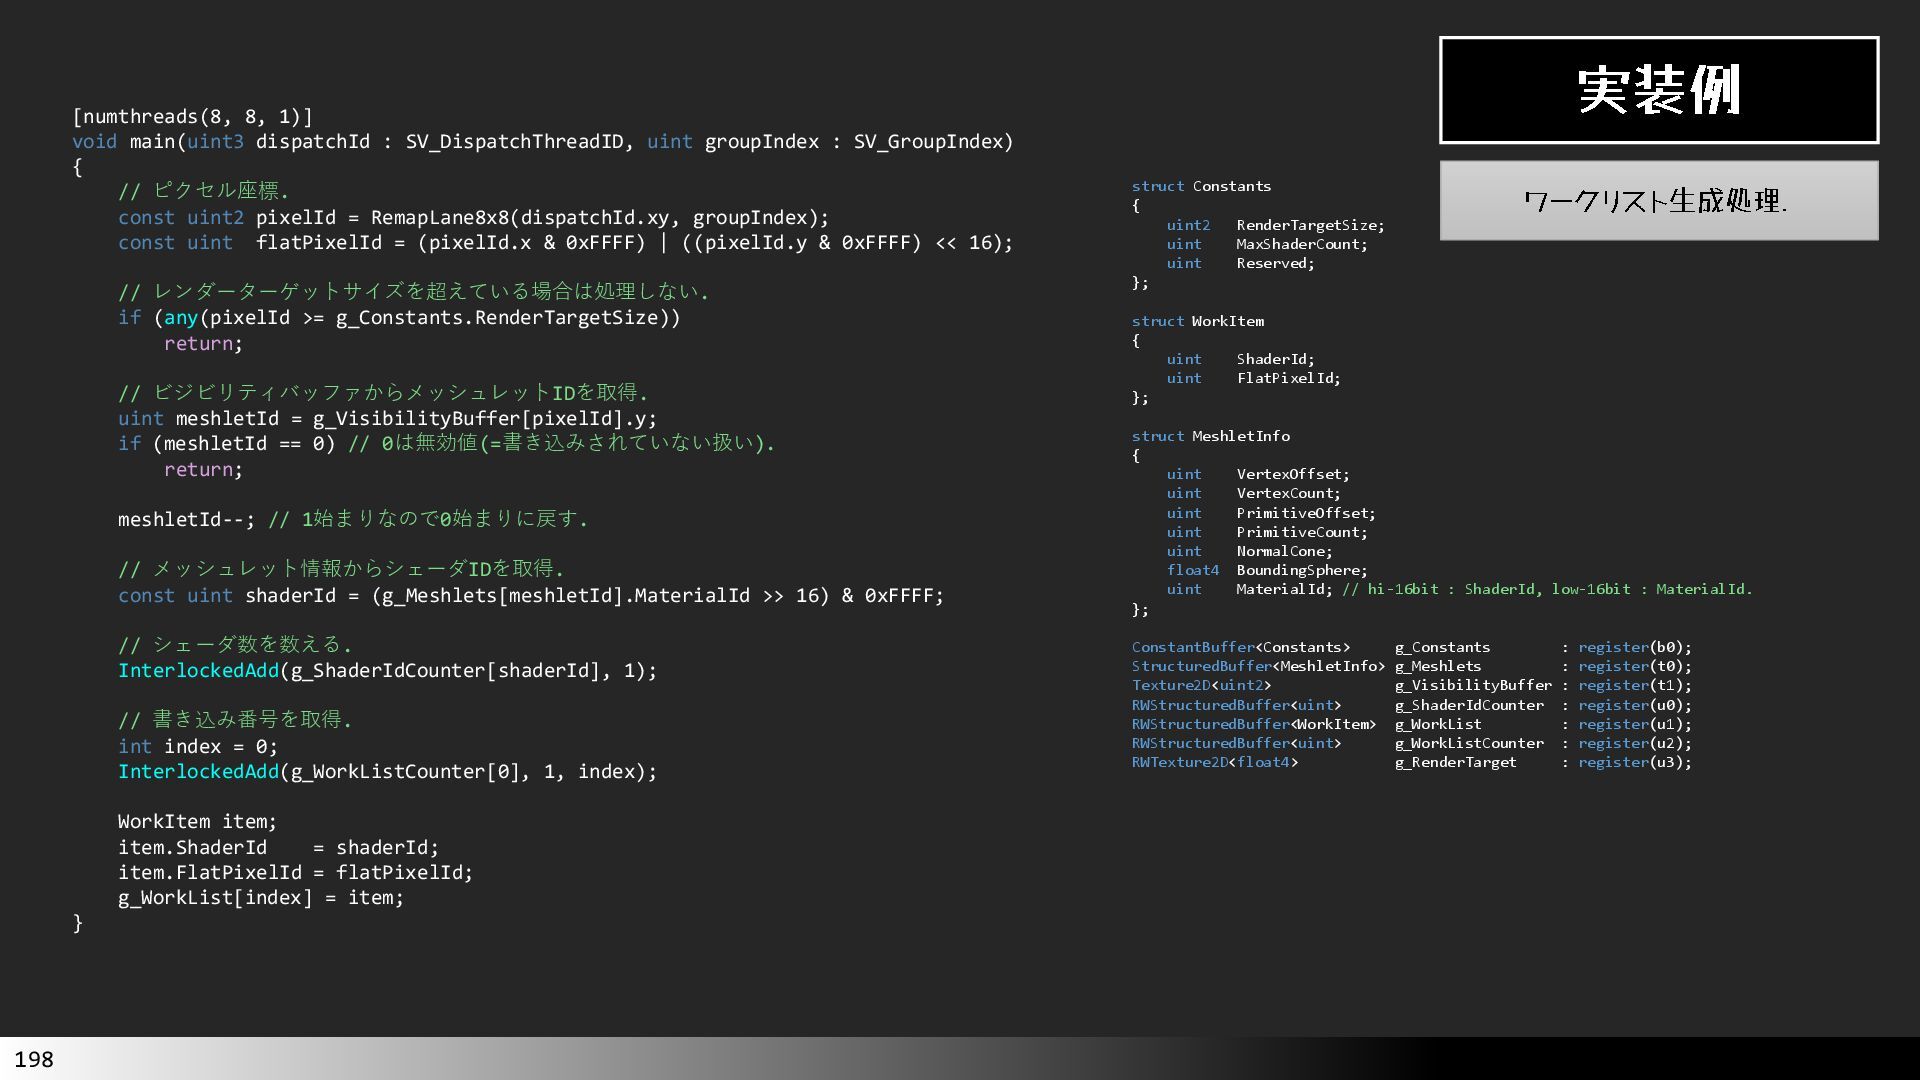
Task: Click the uint MaterialId member line
Action: [1460, 590]
